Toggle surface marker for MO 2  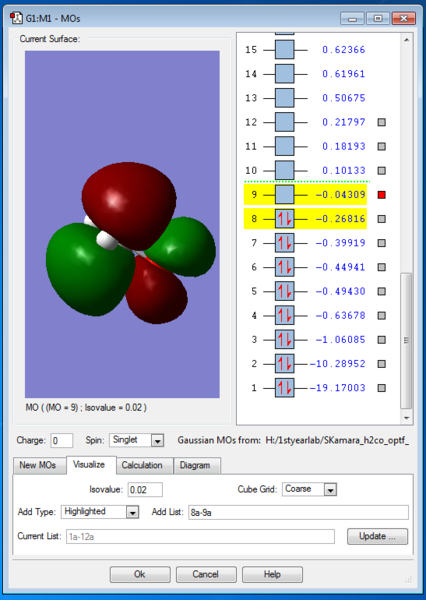tap(382, 364)
